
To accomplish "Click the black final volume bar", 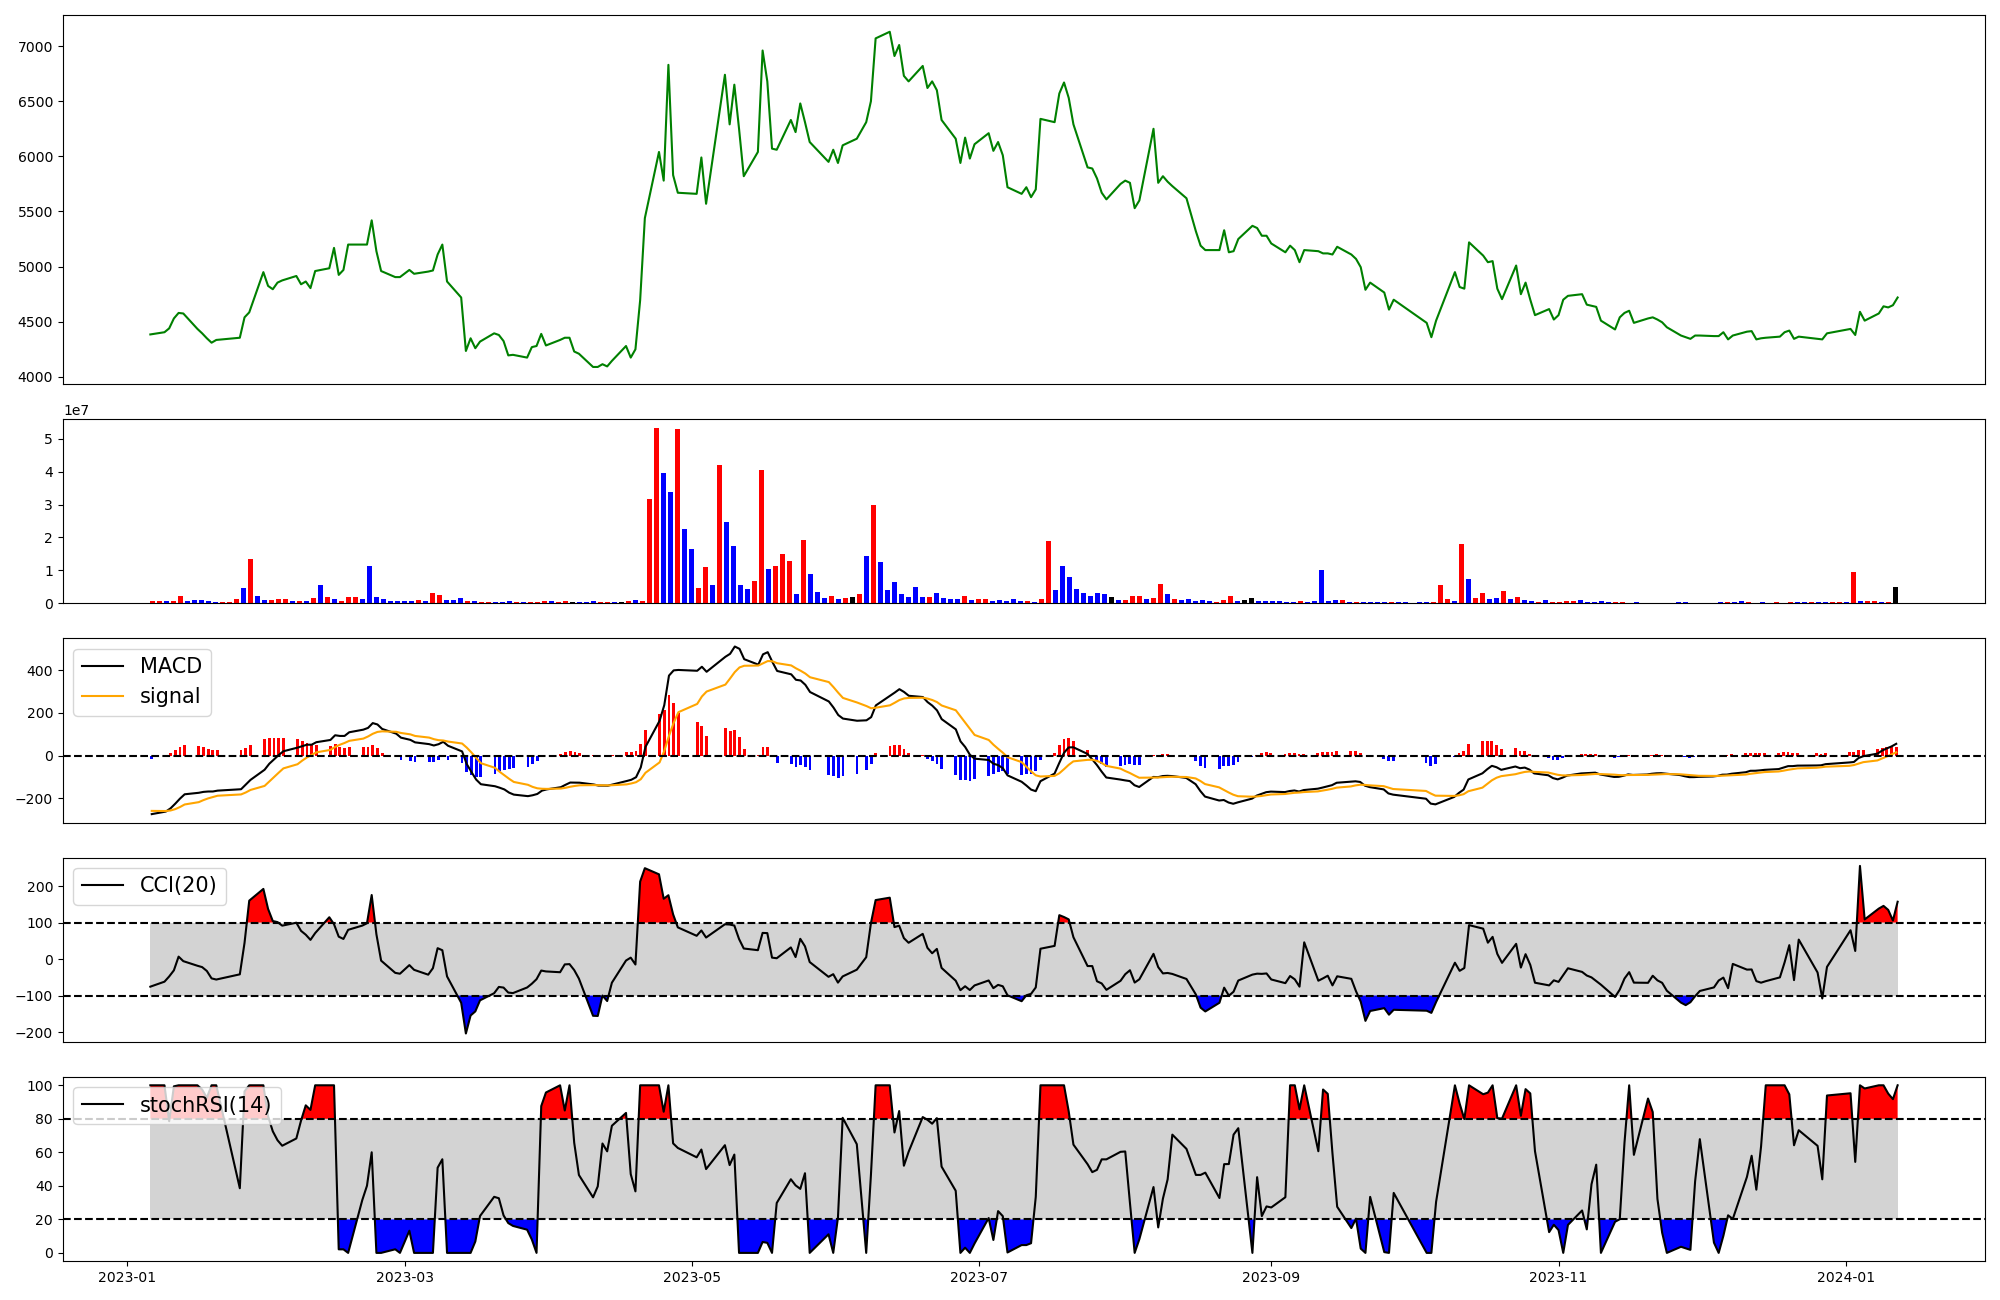I will [x=1895, y=595].
